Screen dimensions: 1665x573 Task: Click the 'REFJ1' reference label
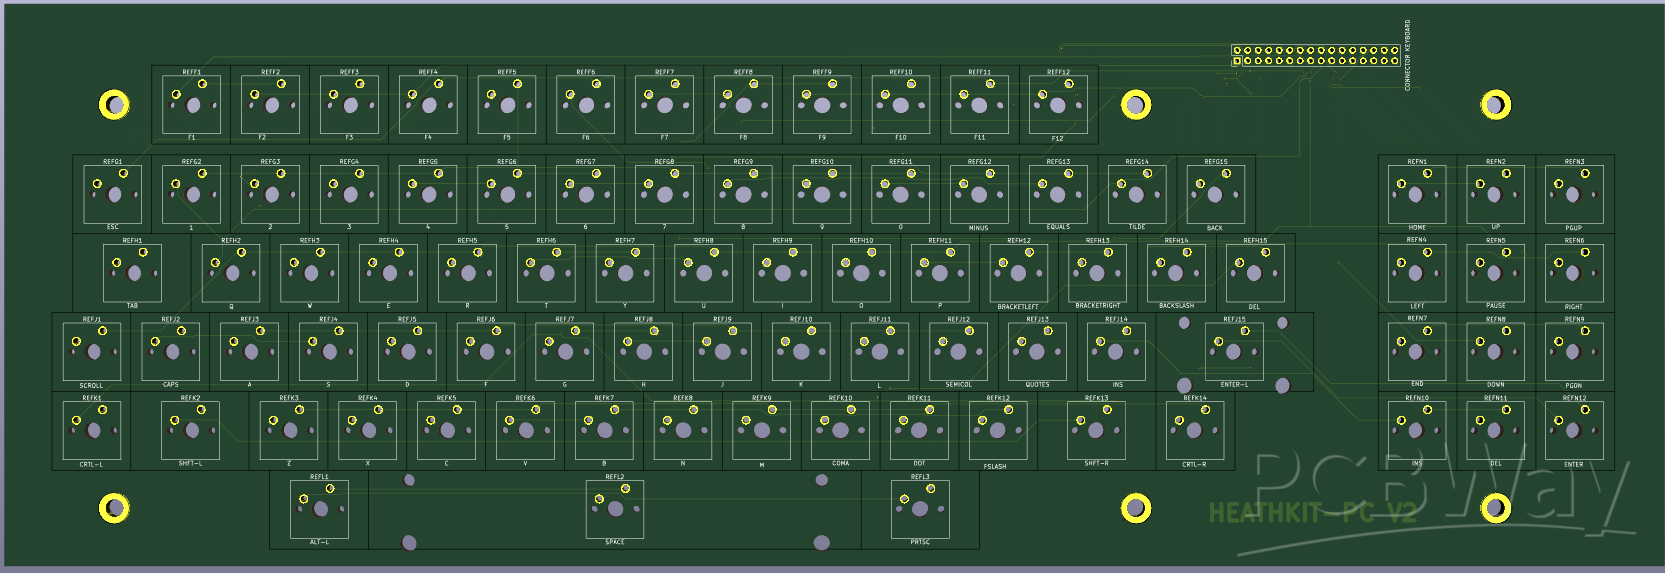point(92,319)
